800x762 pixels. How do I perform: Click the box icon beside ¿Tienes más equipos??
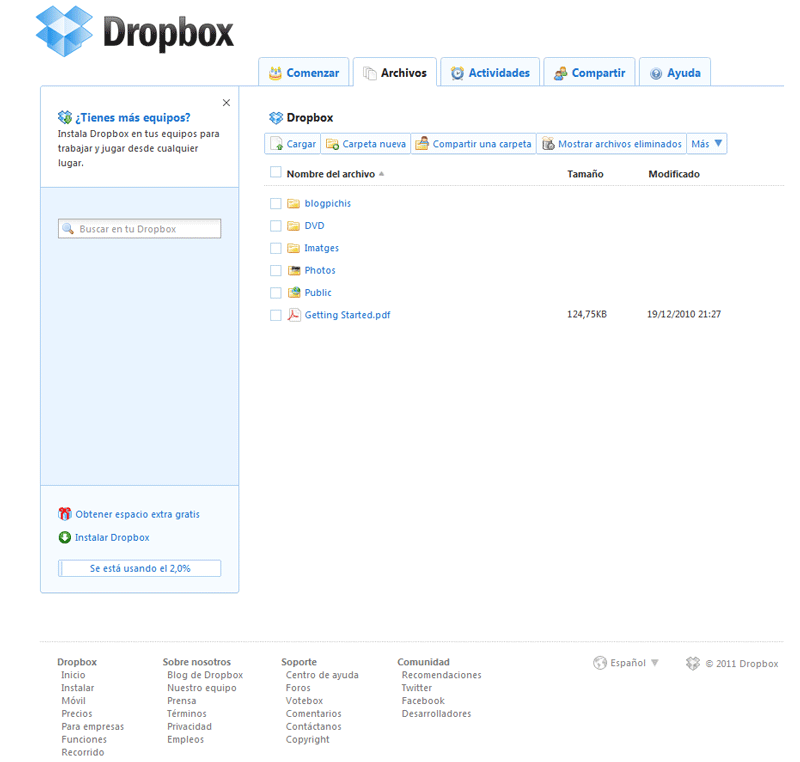(x=65, y=117)
